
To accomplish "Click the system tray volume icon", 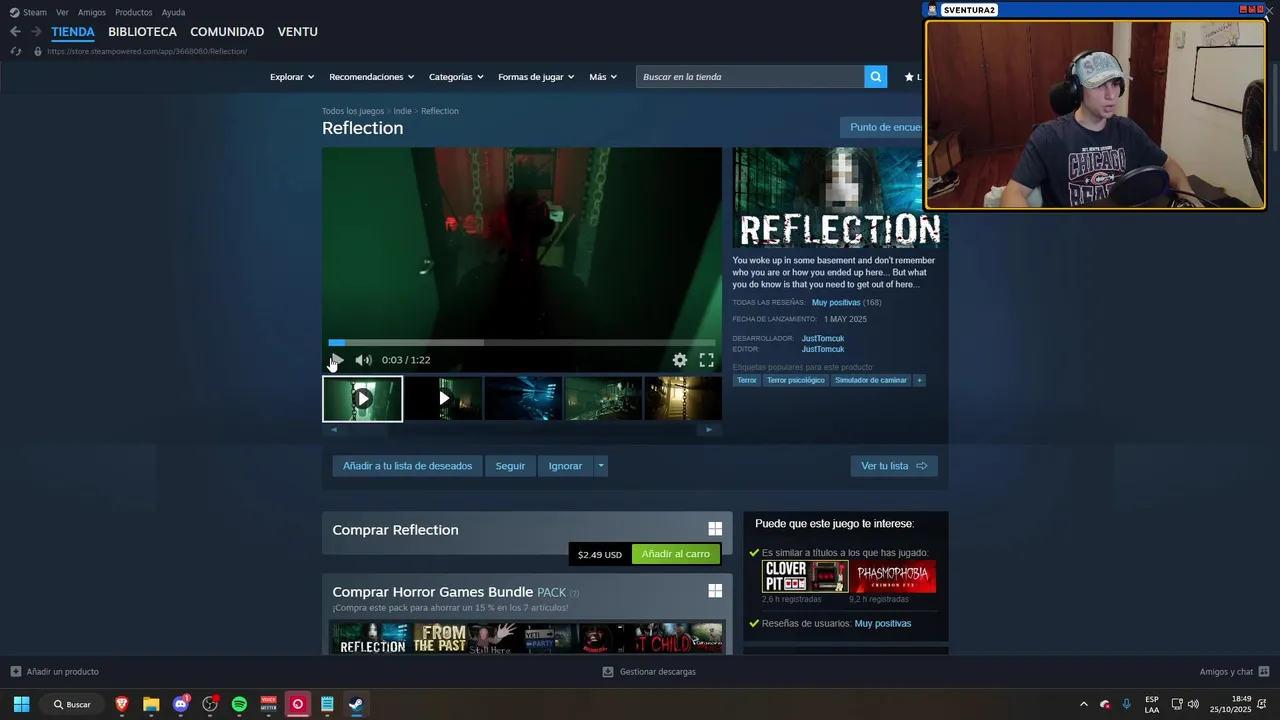I will tap(1193, 704).
